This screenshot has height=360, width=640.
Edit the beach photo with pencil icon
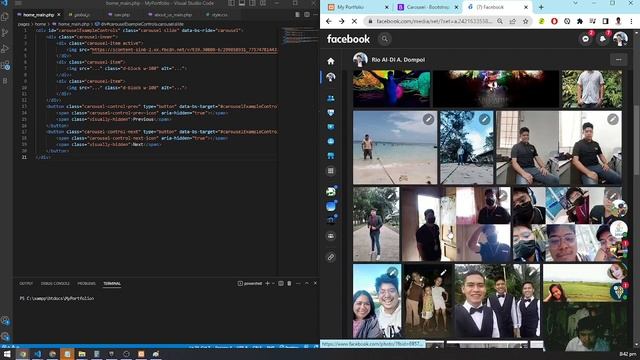(x=428, y=119)
